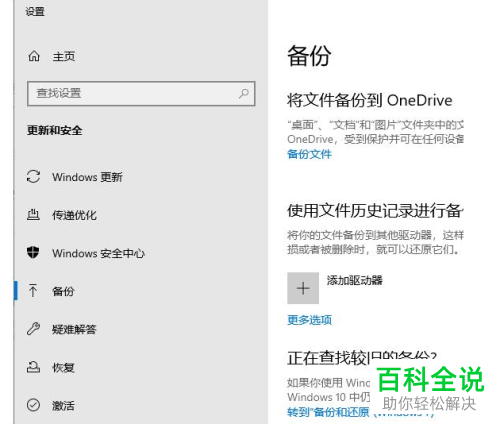Open the 更多选项 link
Viewport: 500px width, 424px height.
(x=309, y=320)
